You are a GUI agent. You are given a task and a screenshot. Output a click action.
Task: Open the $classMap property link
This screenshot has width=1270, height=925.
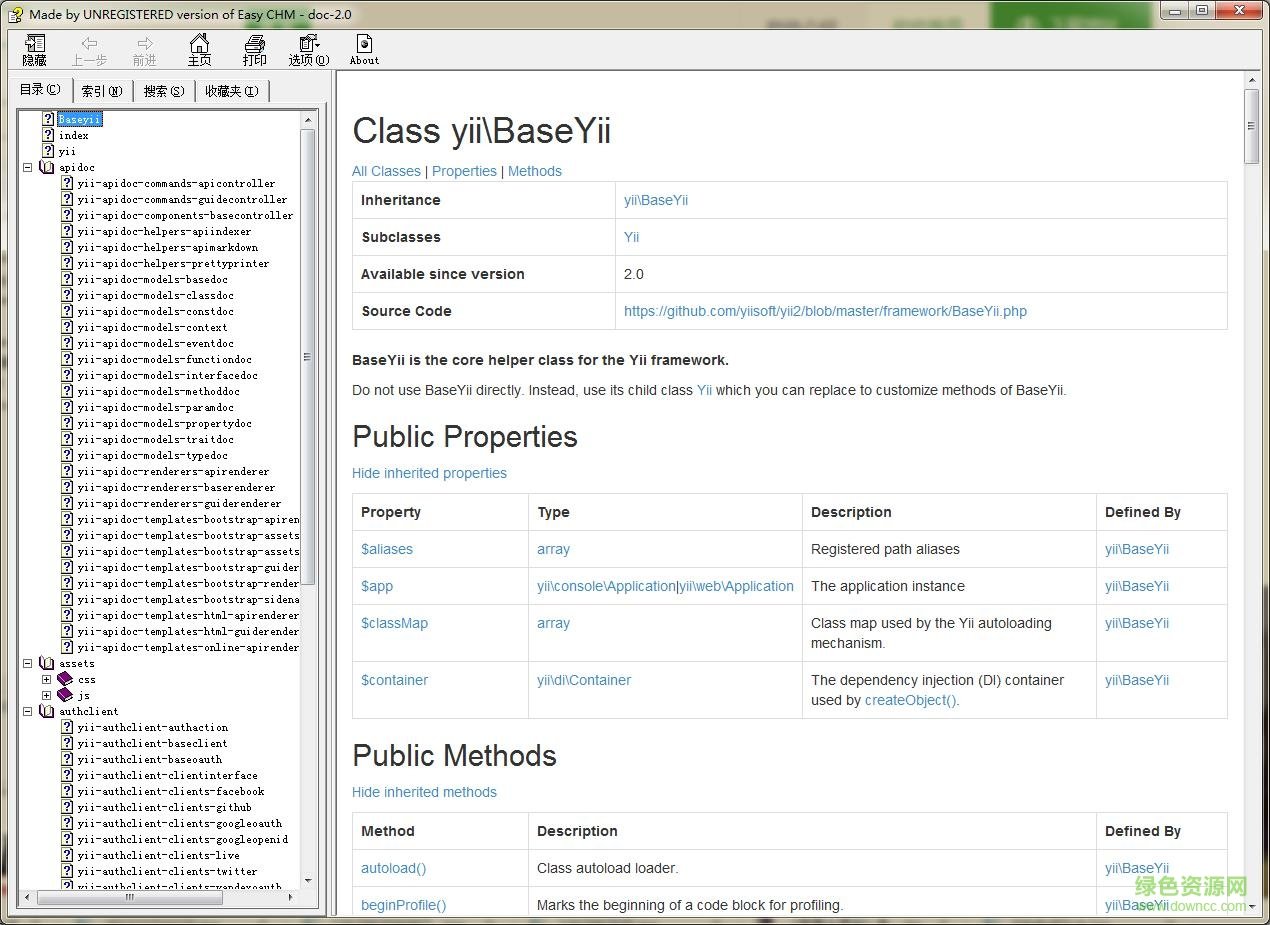tap(394, 623)
